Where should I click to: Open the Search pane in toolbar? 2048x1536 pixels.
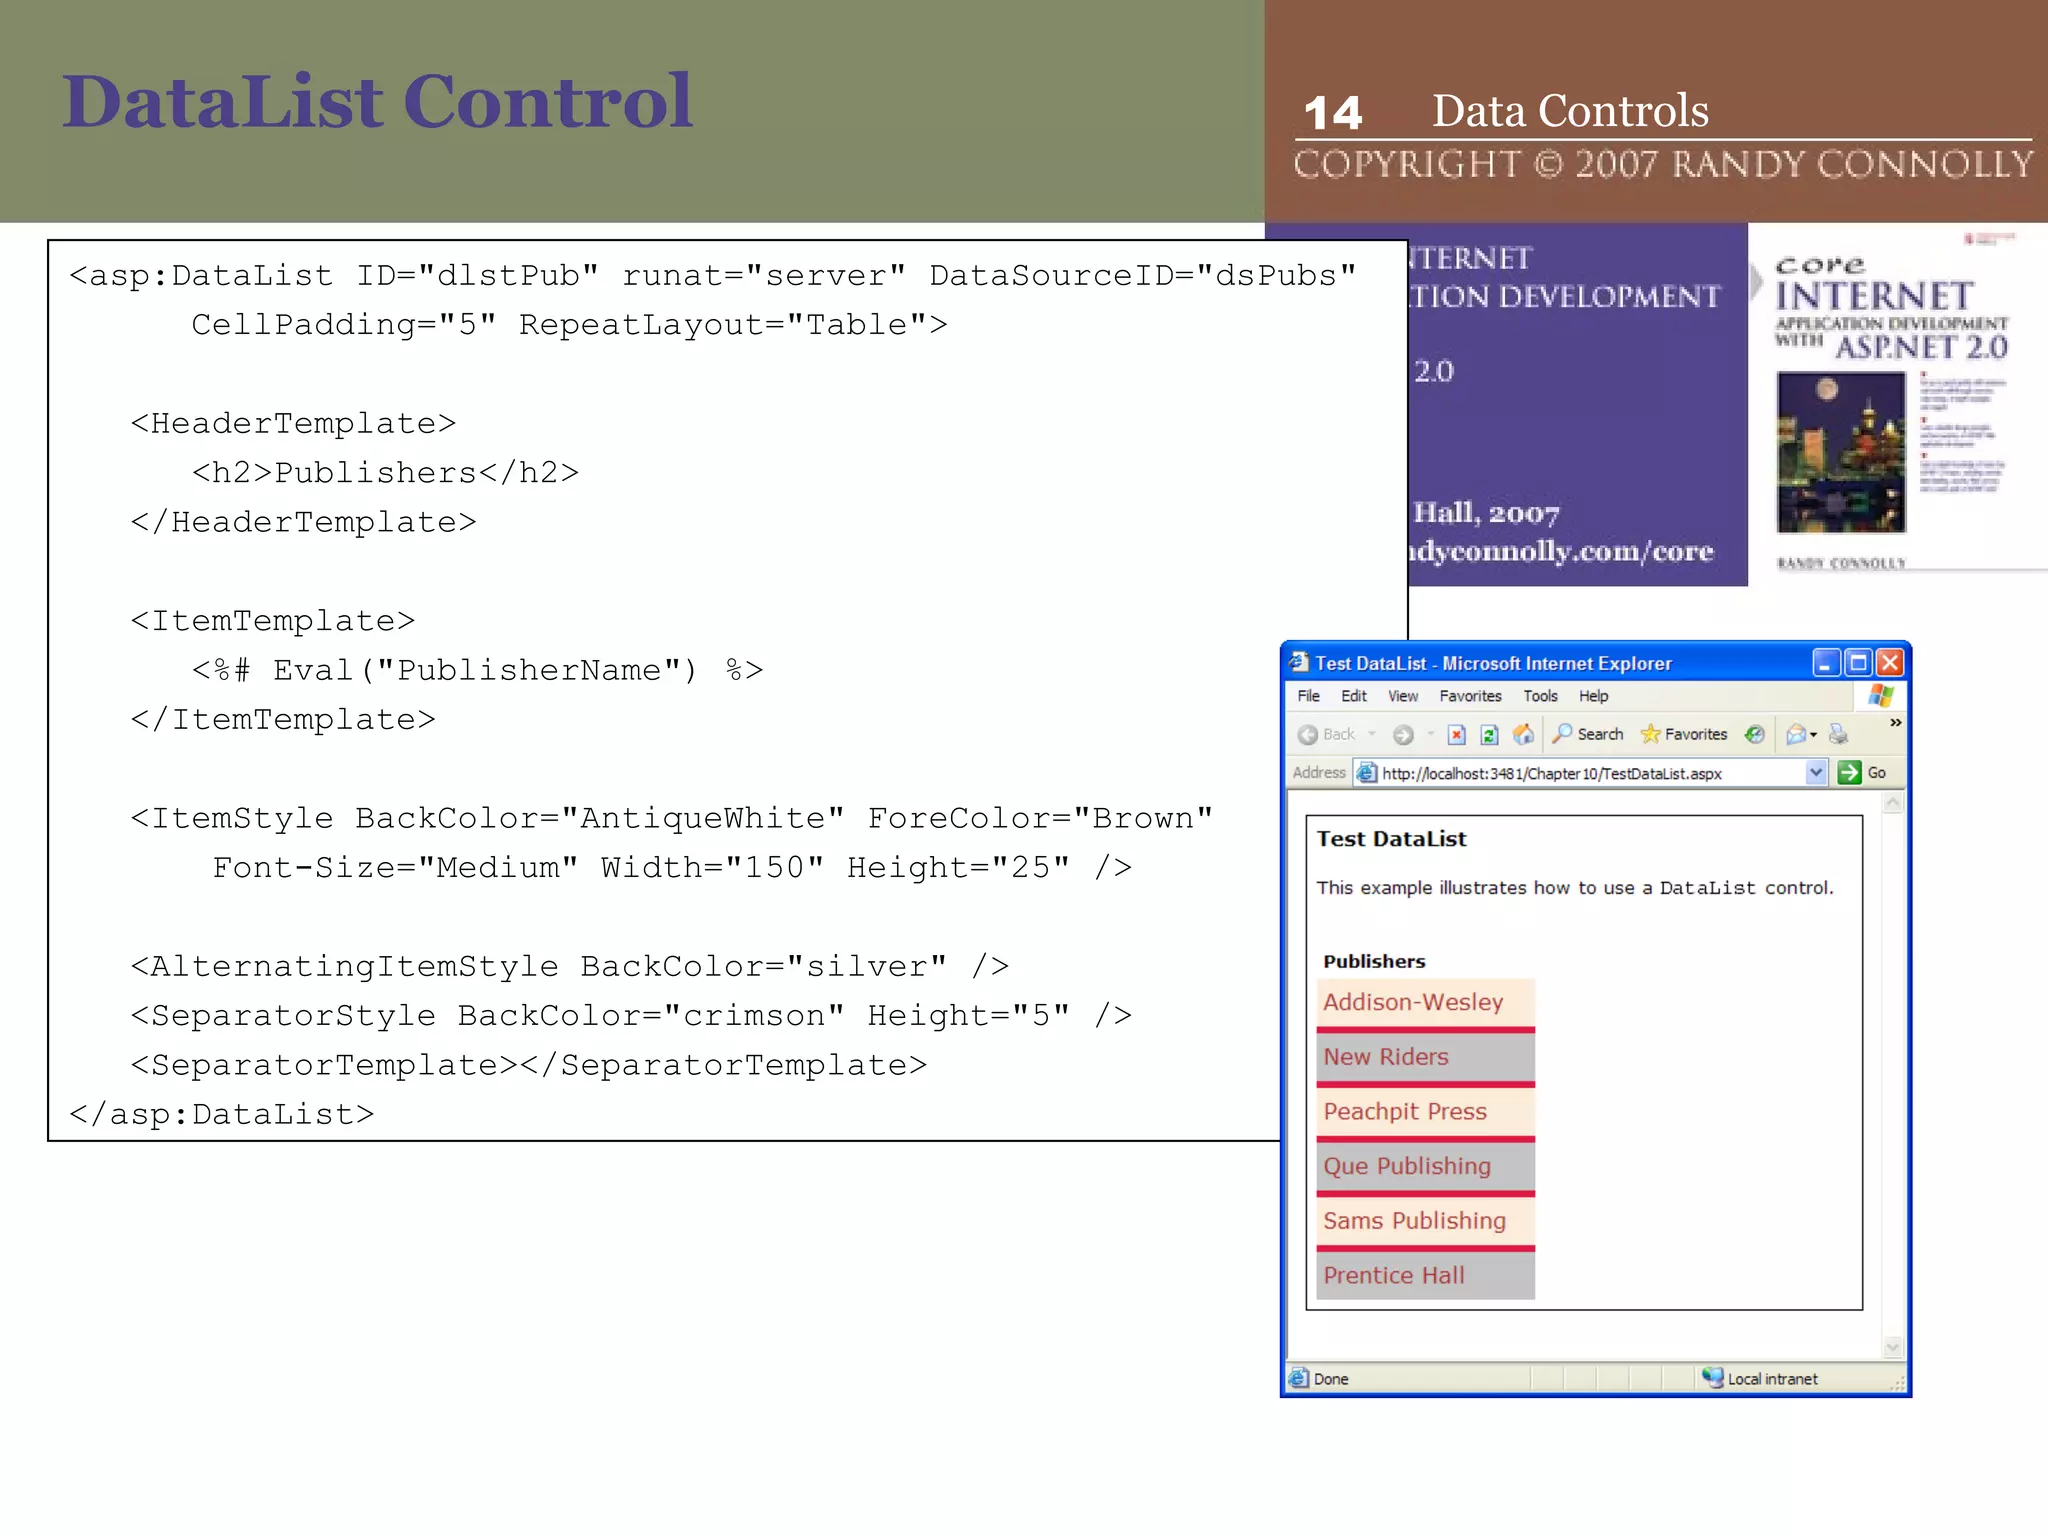[x=1588, y=734]
